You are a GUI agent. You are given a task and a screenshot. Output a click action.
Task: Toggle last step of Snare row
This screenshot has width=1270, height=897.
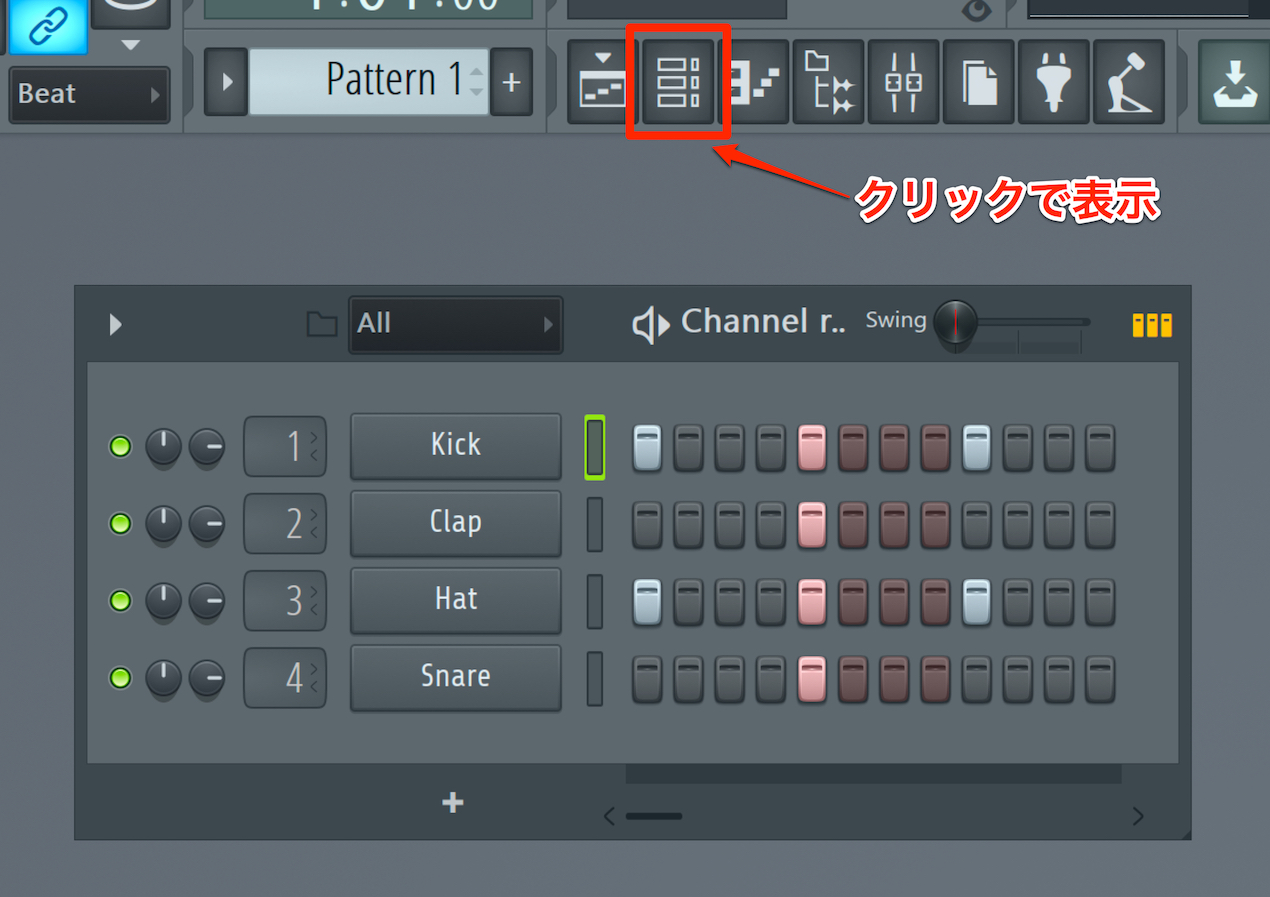coord(1100,679)
